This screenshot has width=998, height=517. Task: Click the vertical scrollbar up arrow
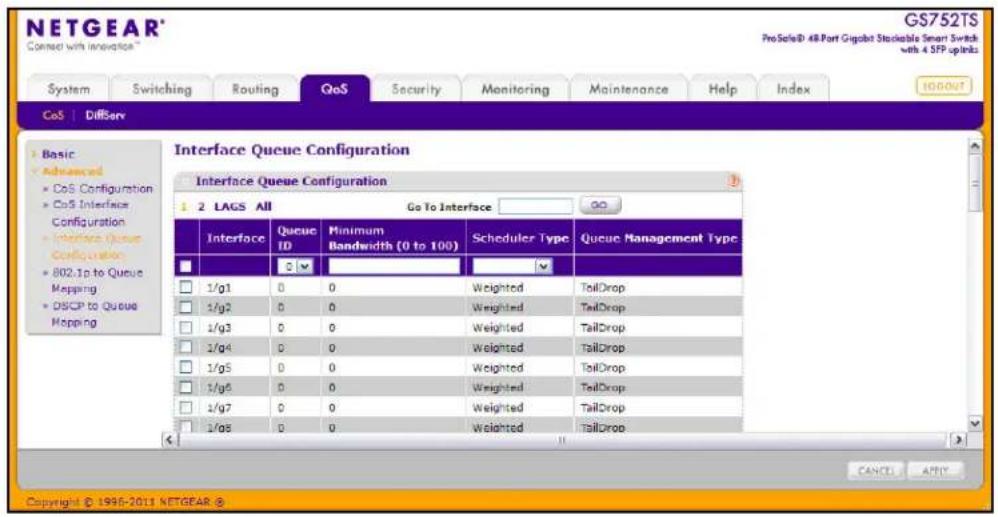tap(973, 146)
